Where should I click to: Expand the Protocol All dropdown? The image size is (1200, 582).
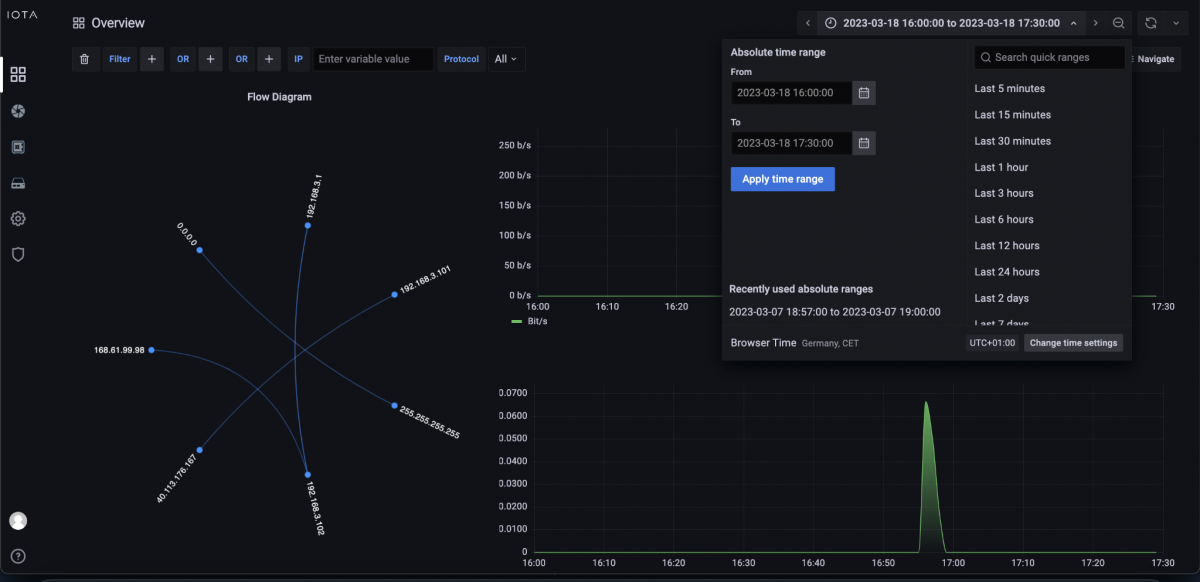pyautogui.click(x=507, y=59)
